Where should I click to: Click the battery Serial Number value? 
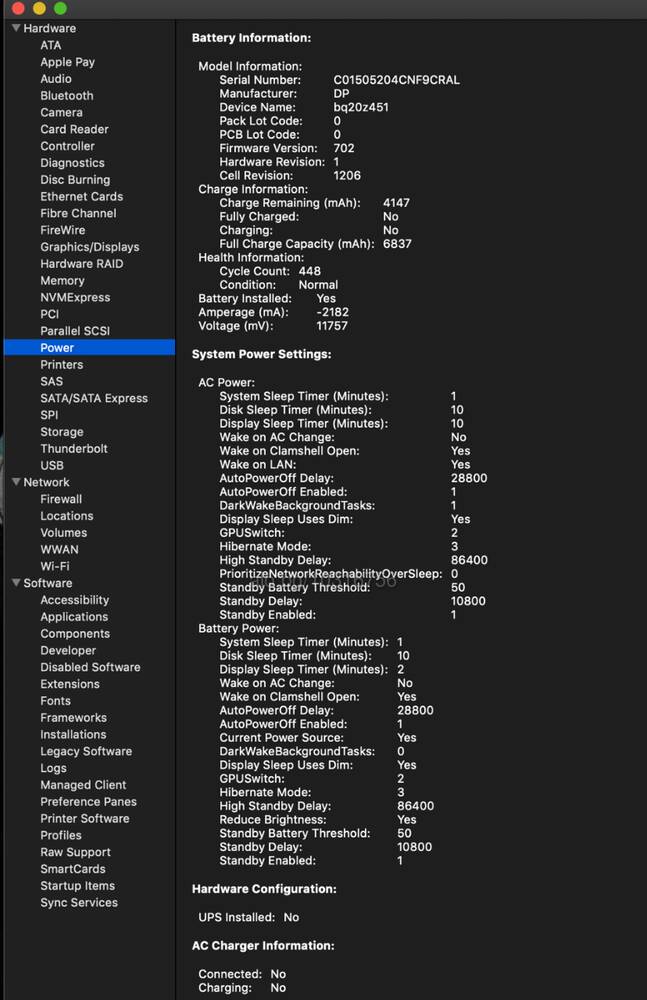click(x=396, y=80)
